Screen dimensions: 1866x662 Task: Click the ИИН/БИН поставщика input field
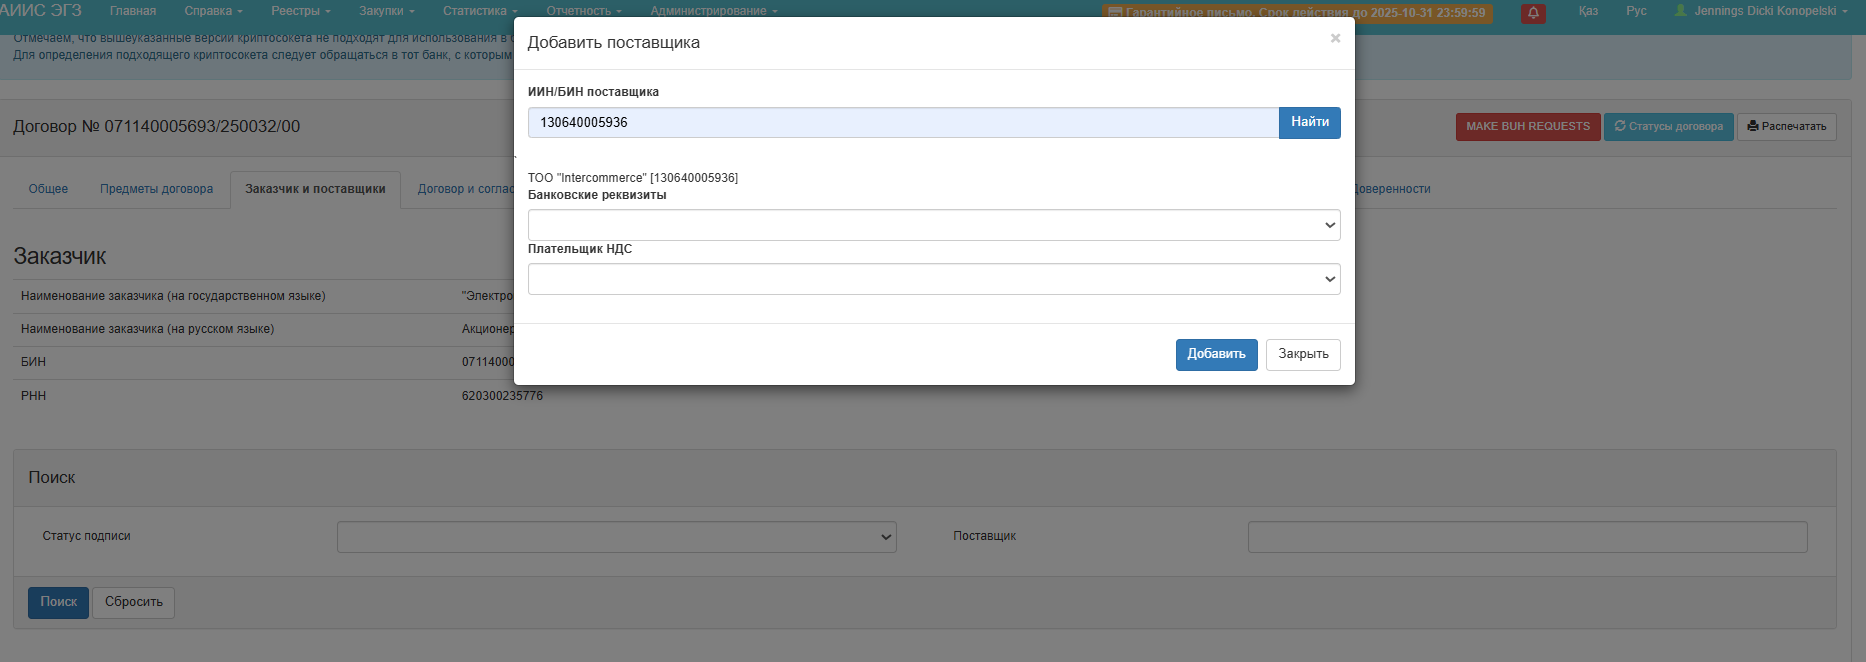tap(902, 122)
